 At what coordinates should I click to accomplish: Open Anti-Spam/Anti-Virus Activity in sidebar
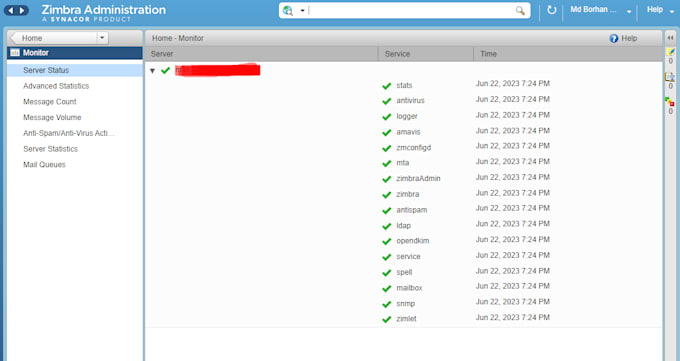69,133
